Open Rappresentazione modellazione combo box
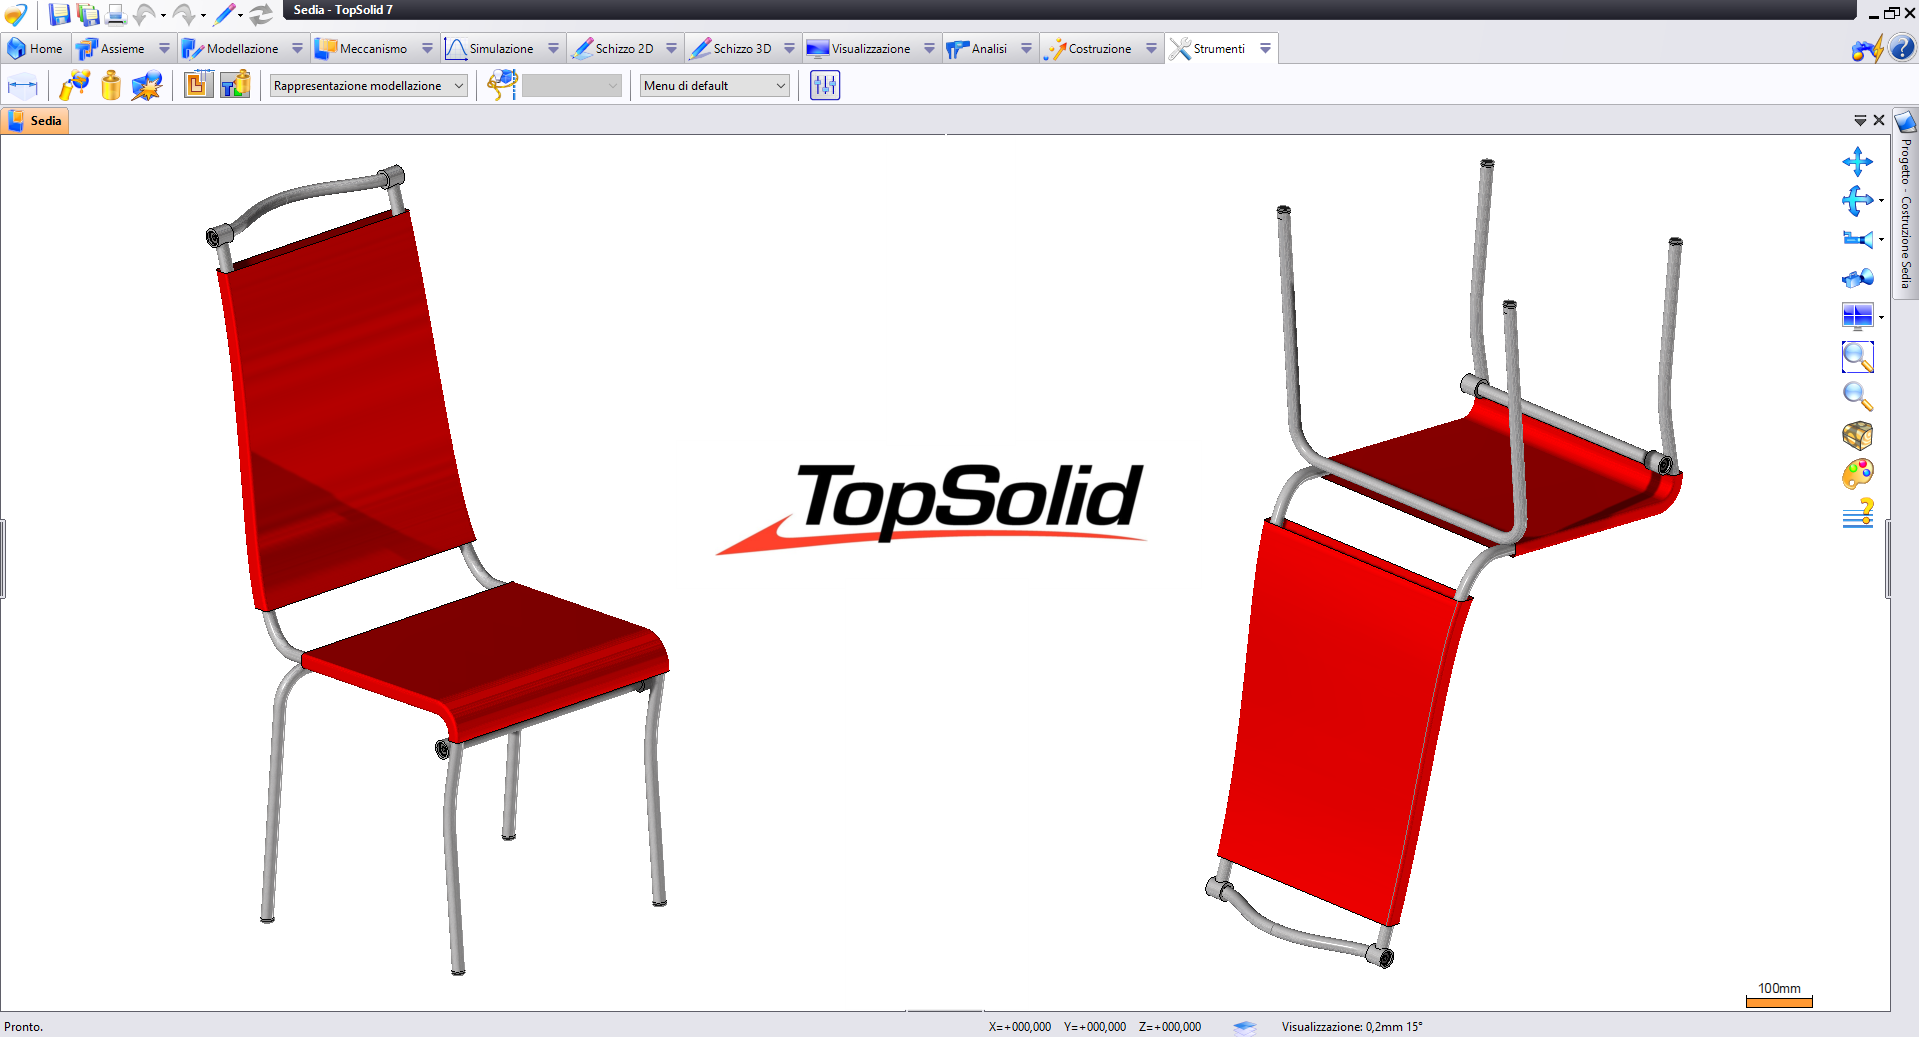 [368, 86]
